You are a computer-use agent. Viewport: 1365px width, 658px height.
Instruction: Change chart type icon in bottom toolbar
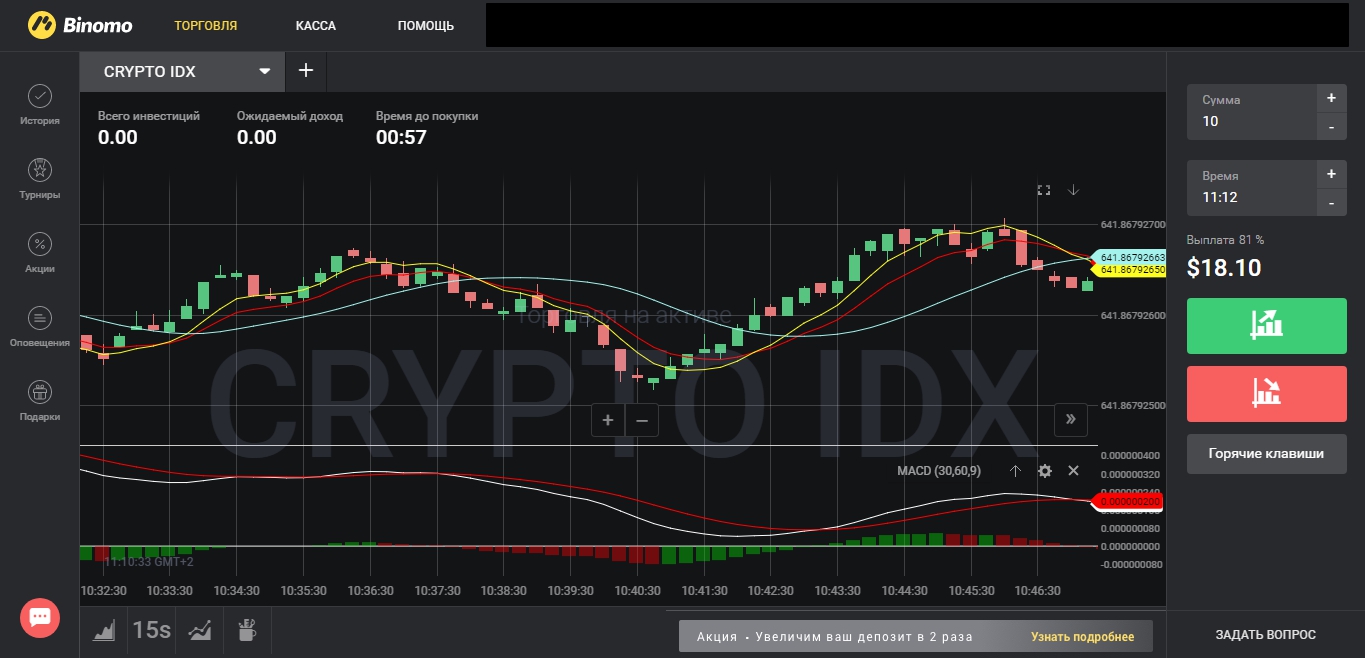pyautogui.click(x=104, y=630)
